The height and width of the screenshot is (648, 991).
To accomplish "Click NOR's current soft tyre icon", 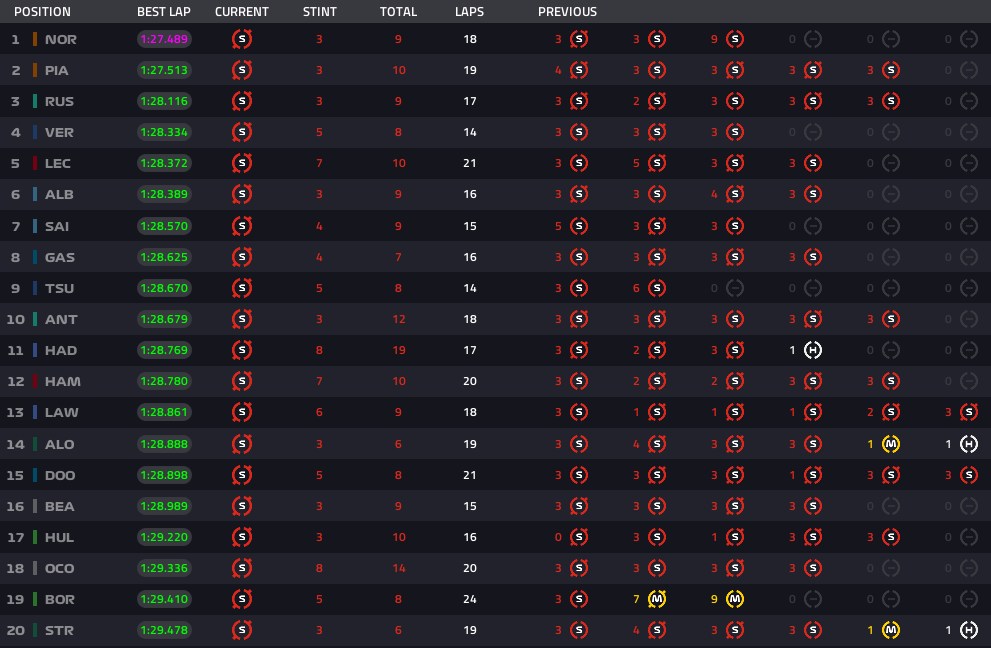I will (242, 39).
